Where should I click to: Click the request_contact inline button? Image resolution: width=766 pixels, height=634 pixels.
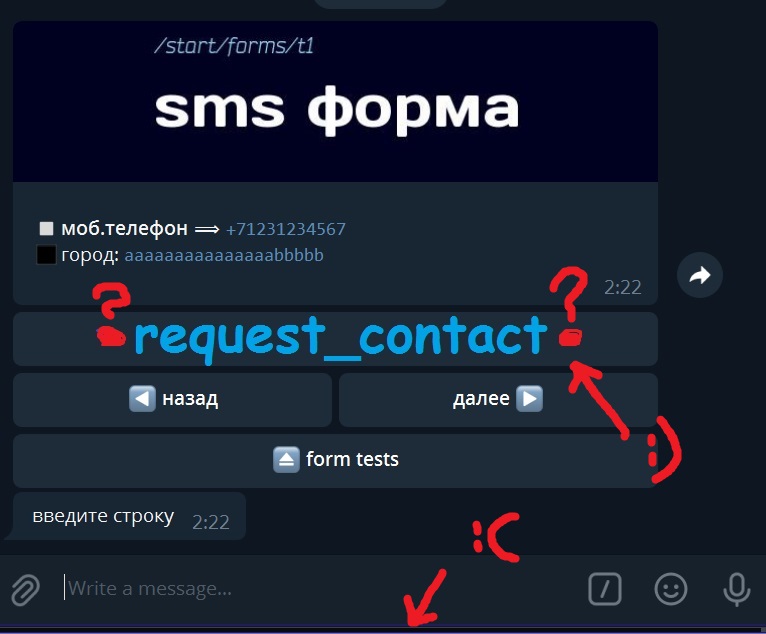tap(335, 339)
